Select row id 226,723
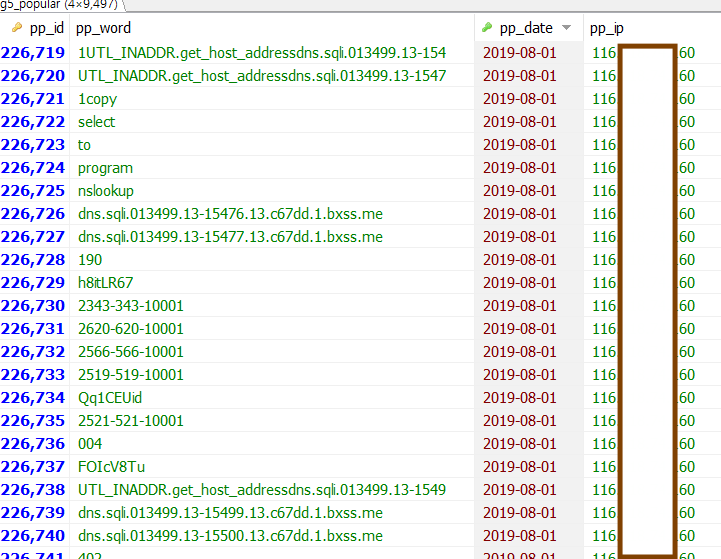 (x=33, y=145)
